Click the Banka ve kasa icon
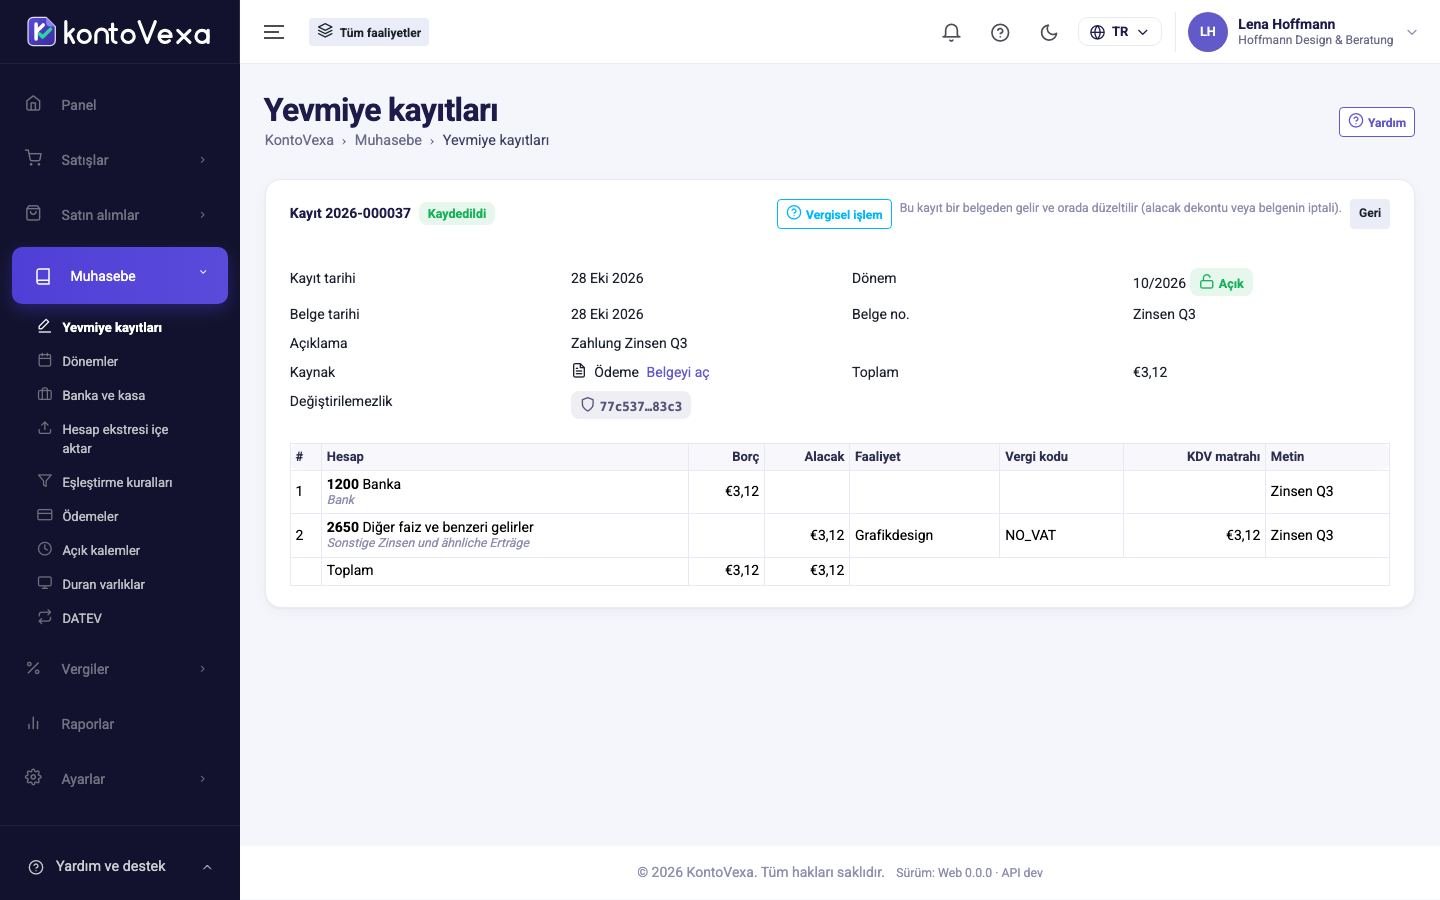Image resolution: width=1440 pixels, height=900 pixels. click(x=44, y=394)
